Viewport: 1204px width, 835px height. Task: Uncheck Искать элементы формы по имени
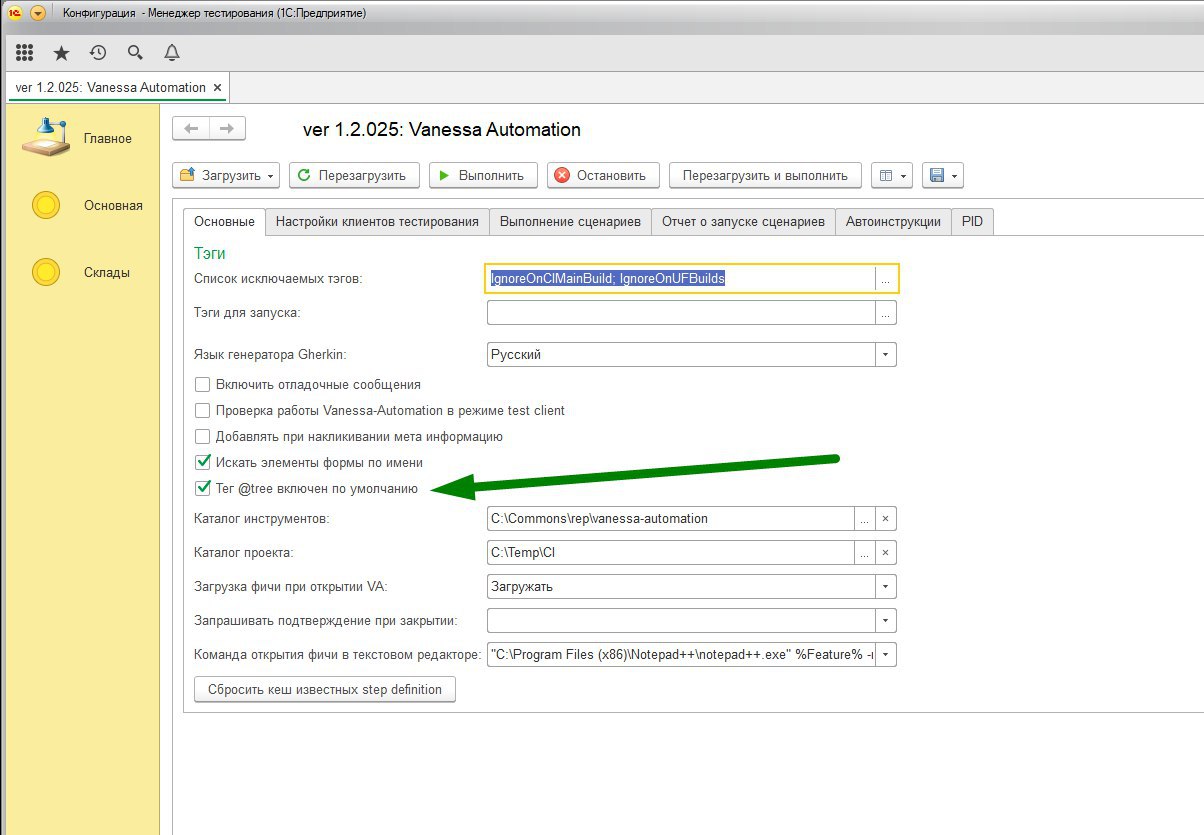pyautogui.click(x=202, y=462)
